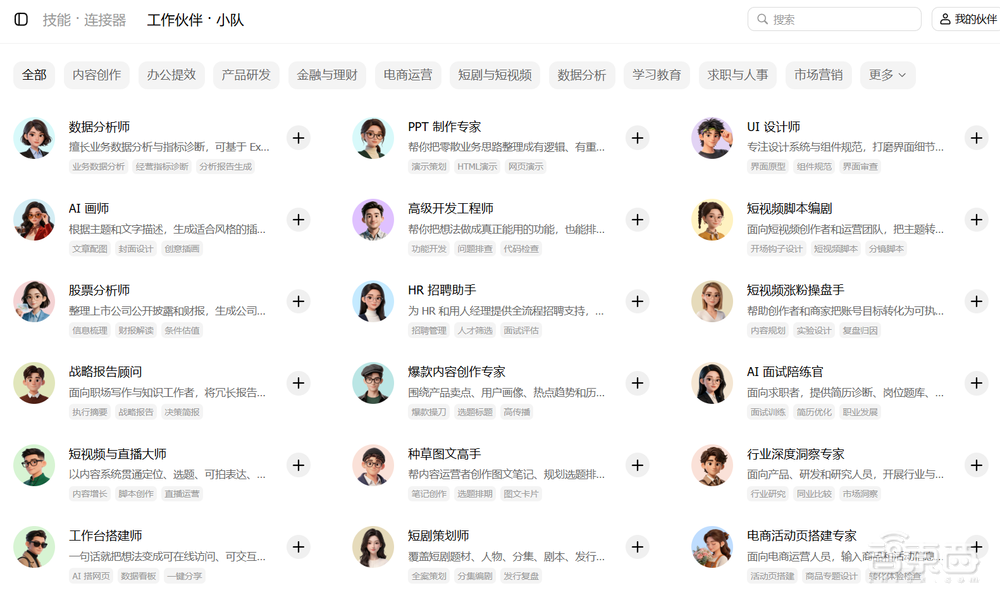Viewport: 1000px width, 602px height.
Task: Click the 同业比较 tag
Action: [x=814, y=494]
